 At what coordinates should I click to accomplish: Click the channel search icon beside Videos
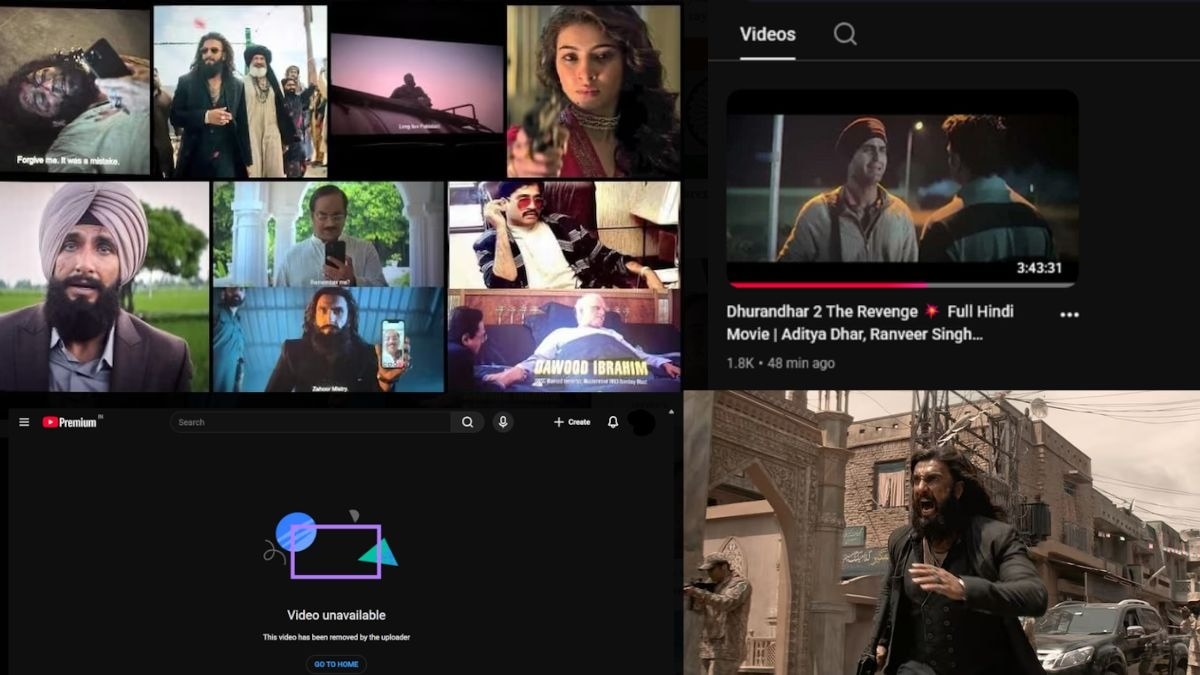tap(845, 34)
